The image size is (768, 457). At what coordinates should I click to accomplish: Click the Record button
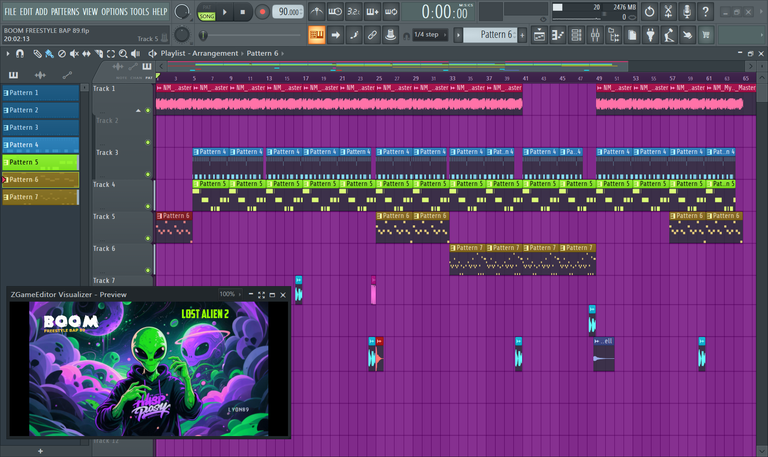(x=263, y=12)
